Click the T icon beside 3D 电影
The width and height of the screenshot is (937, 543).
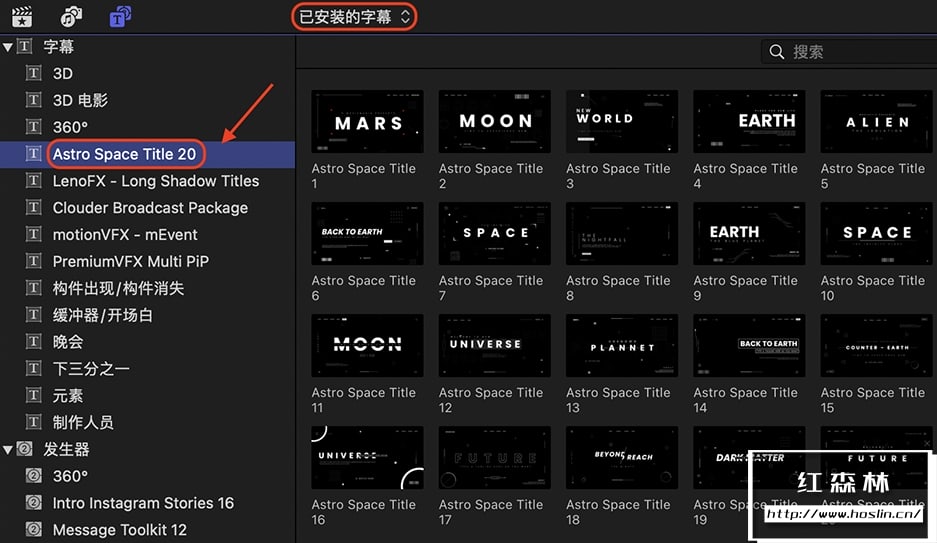point(33,100)
